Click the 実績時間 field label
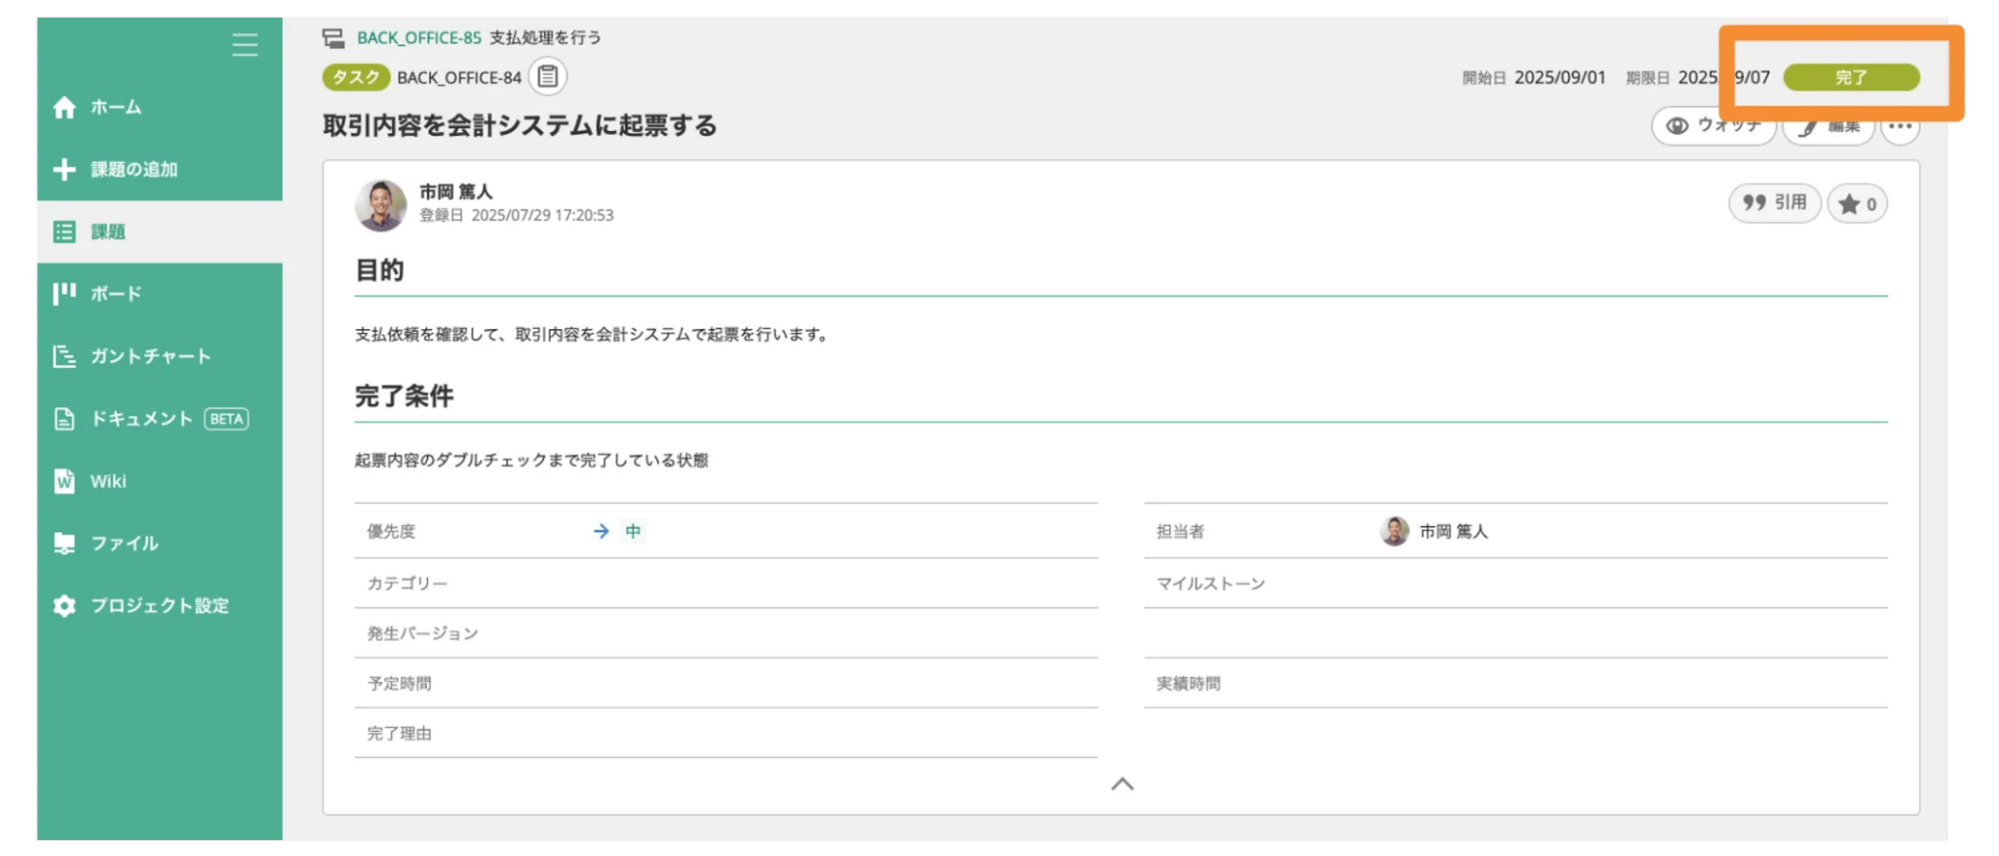The height and width of the screenshot is (856, 1999). tap(1188, 684)
